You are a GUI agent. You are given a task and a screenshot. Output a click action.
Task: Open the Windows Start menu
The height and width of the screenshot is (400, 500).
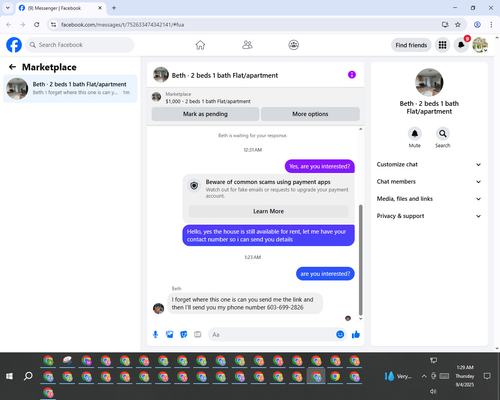9,376
